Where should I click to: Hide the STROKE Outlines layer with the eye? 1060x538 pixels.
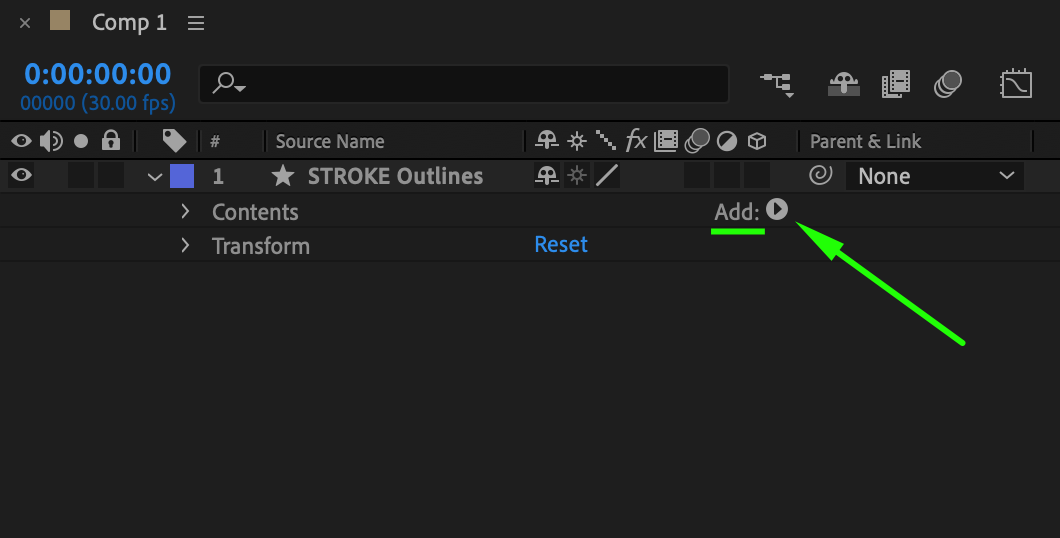click(x=21, y=176)
